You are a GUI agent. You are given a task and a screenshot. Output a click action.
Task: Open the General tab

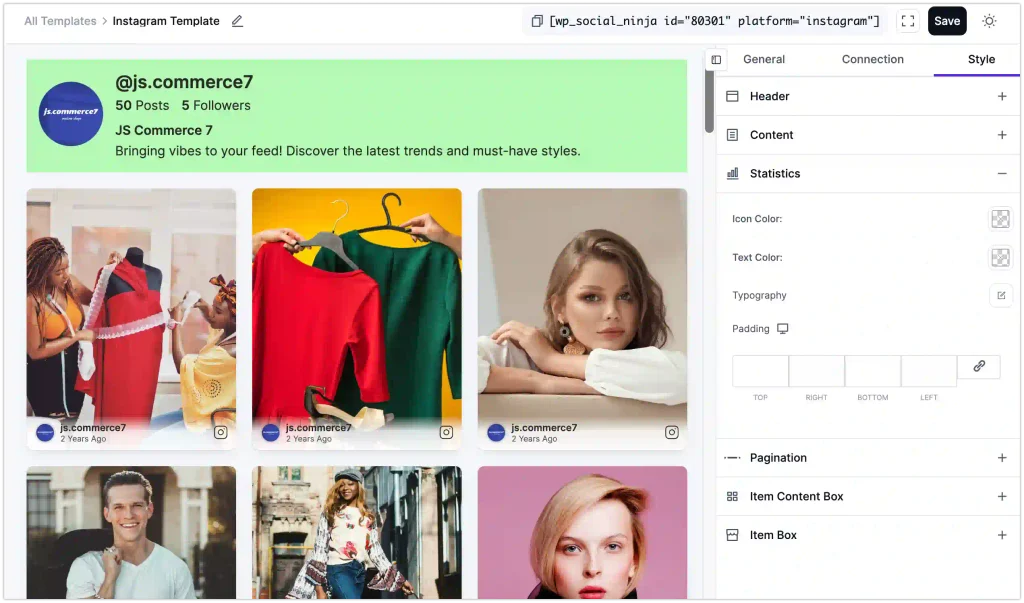click(x=763, y=59)
